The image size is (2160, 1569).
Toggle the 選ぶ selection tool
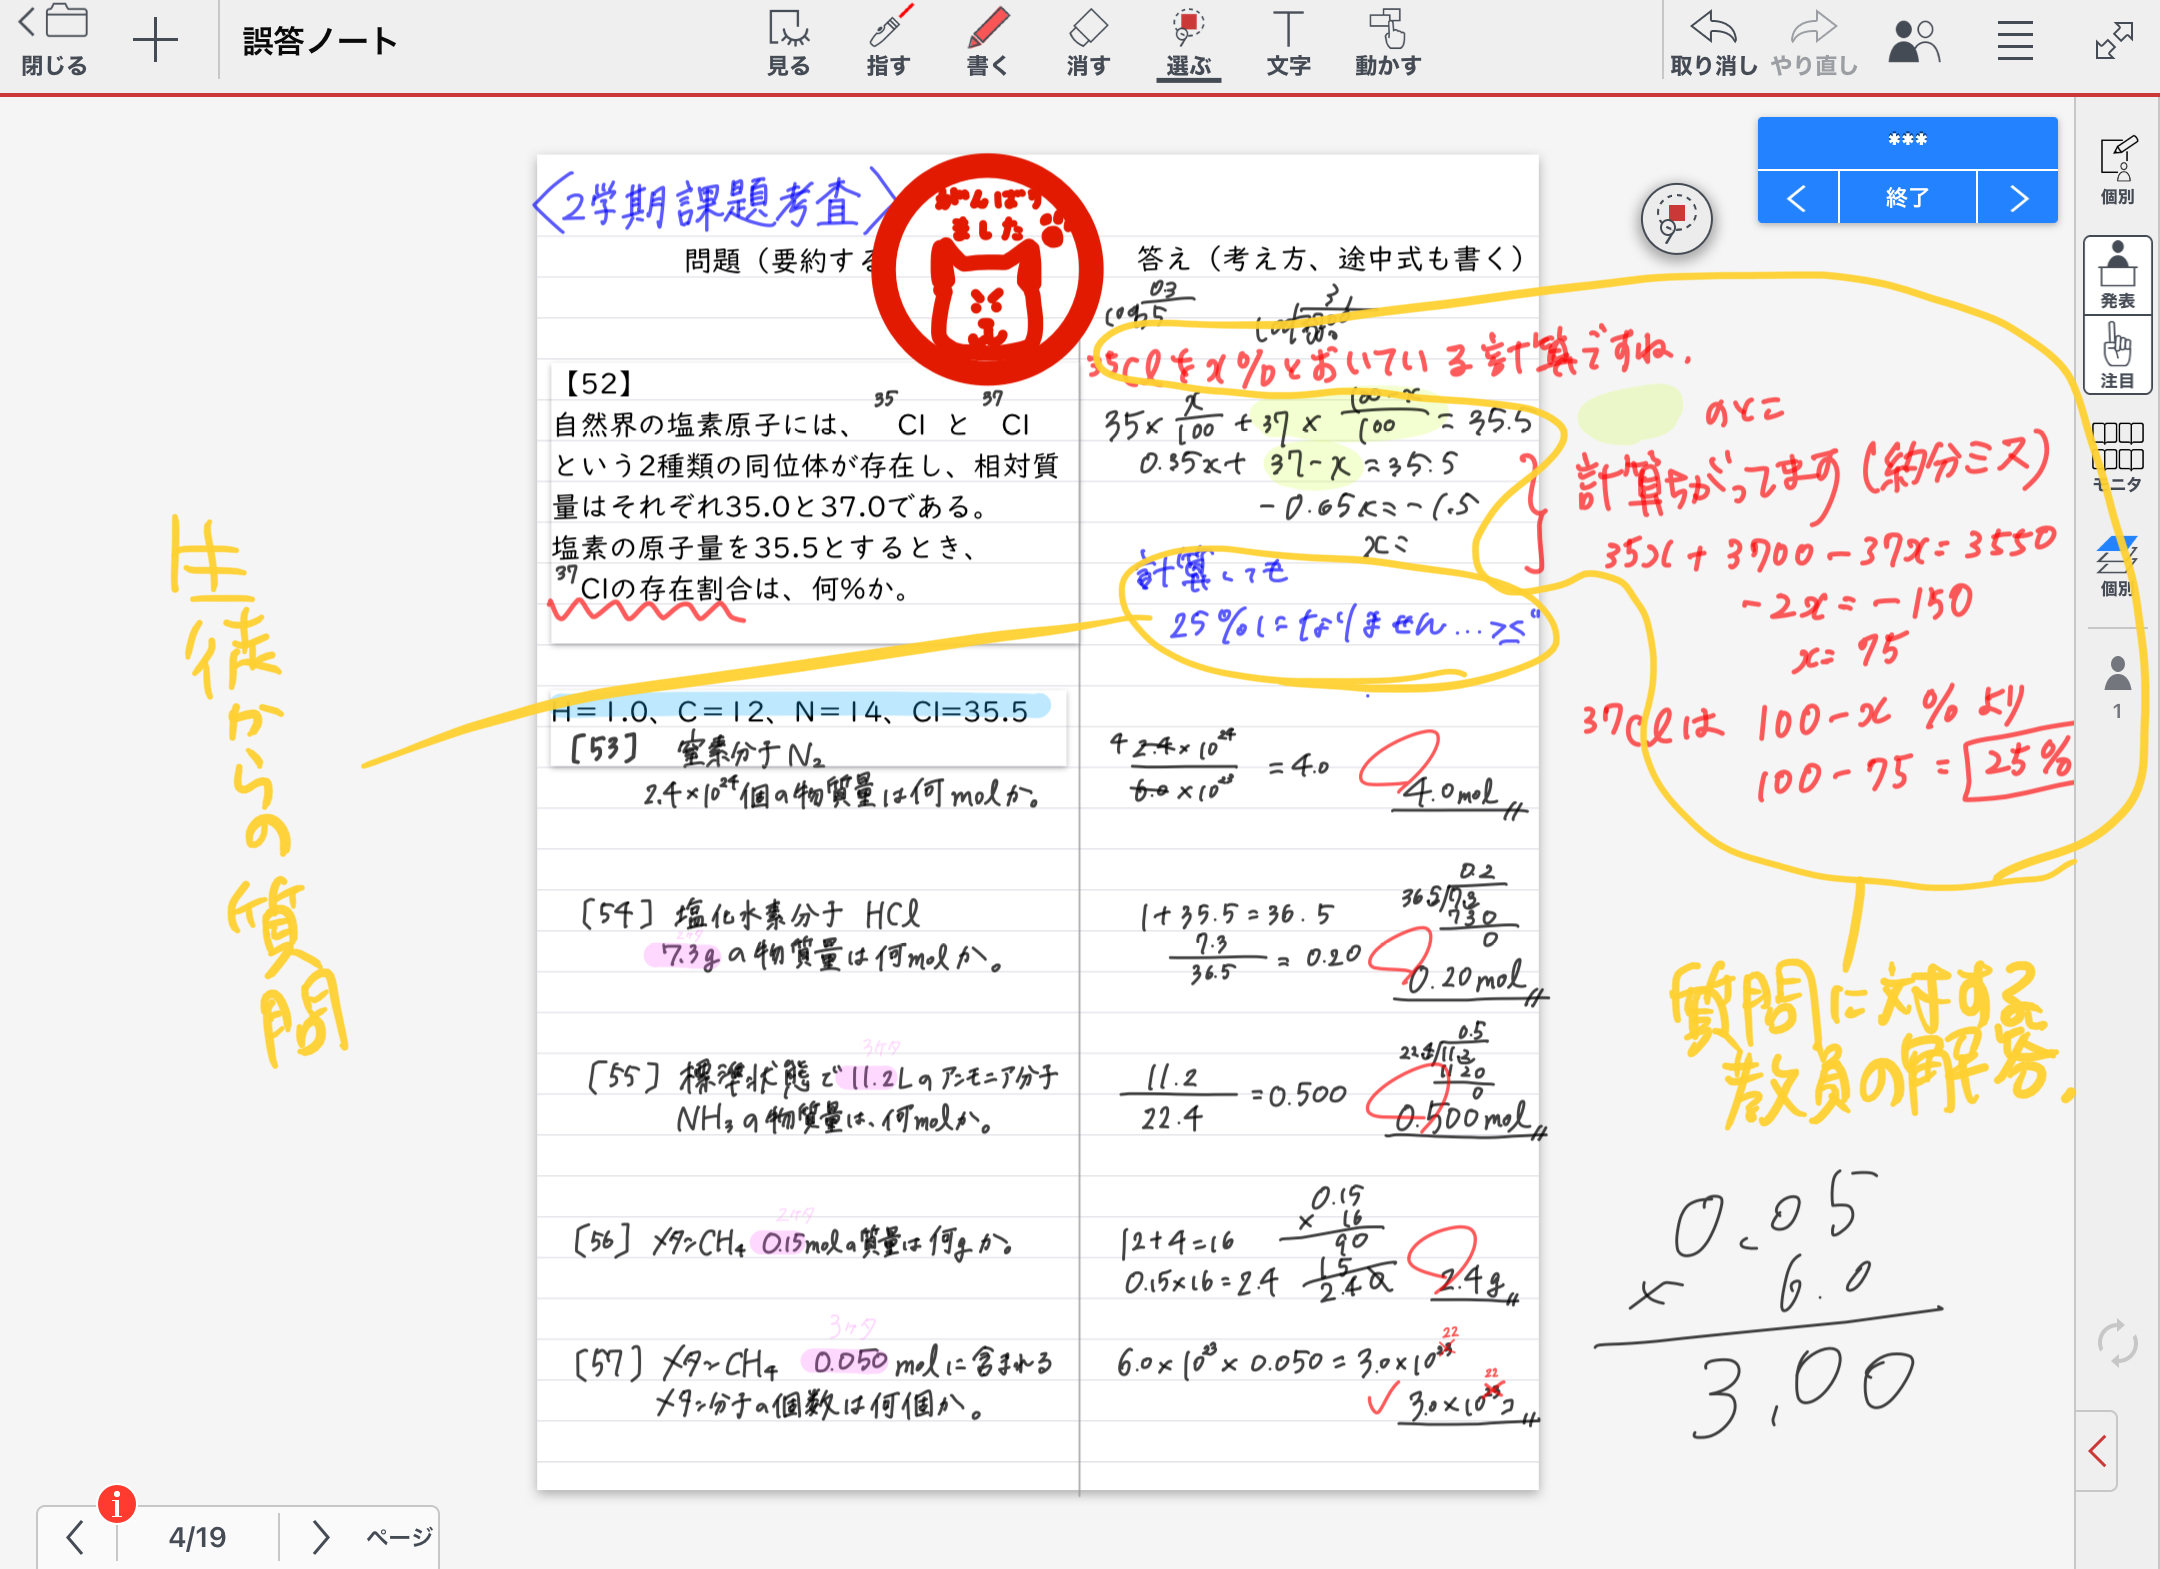[1188, 43]
